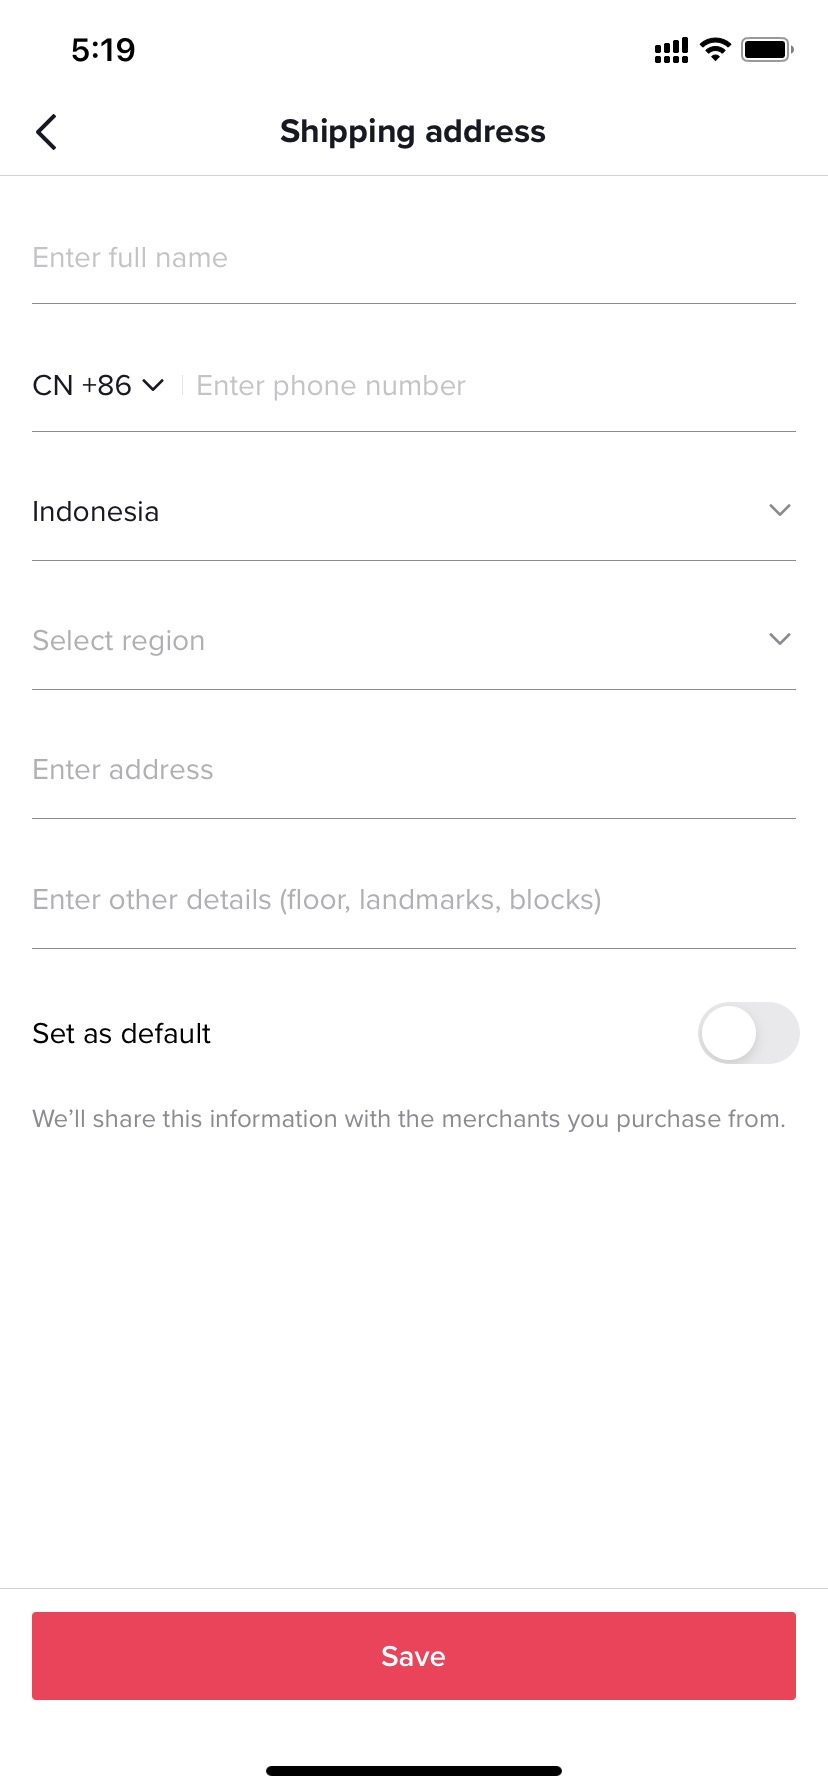
Task: Click the cellular signal strength icon
Action: pyautogui.click(x=671, y=50)
